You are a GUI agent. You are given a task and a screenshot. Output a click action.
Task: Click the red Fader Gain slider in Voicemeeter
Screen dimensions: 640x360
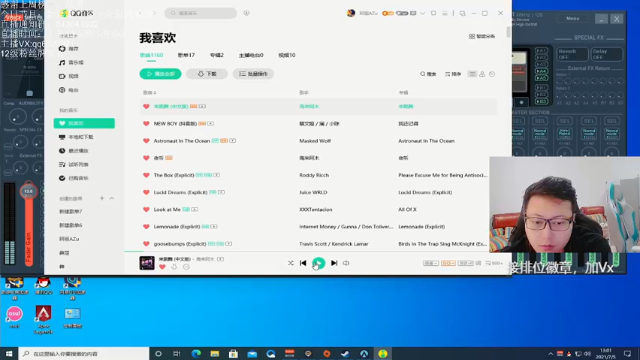pos(29,224)
